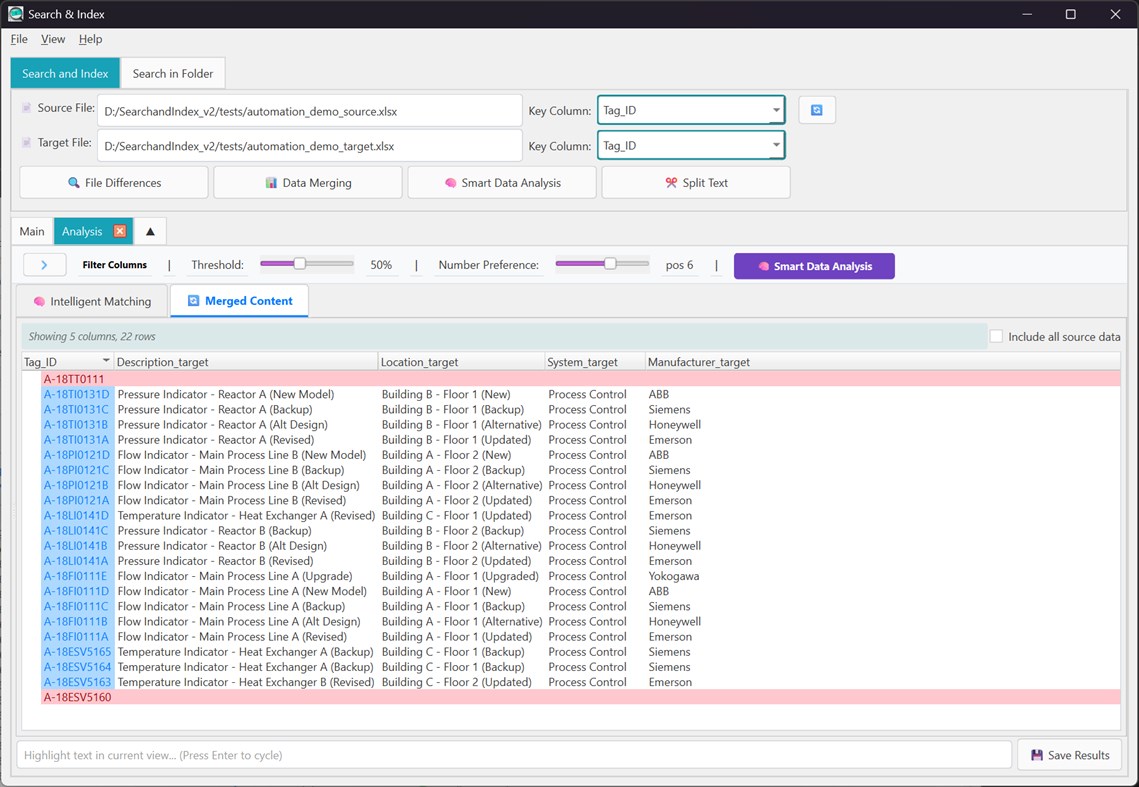
Task: Select the Search in Folder tab
Action: (174, 73)
